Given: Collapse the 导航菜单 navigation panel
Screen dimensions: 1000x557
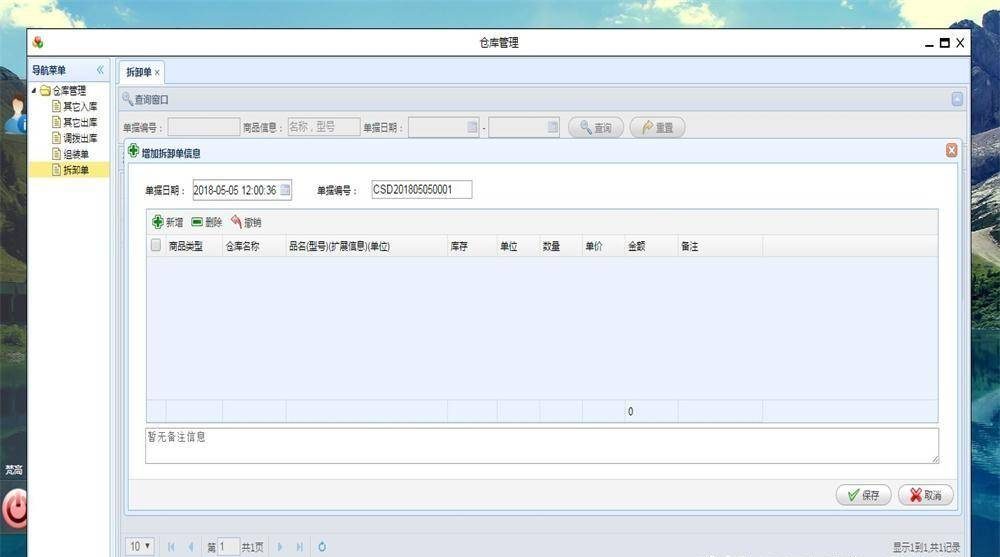Looking at the screenshot, I should (x=100, y=70).
